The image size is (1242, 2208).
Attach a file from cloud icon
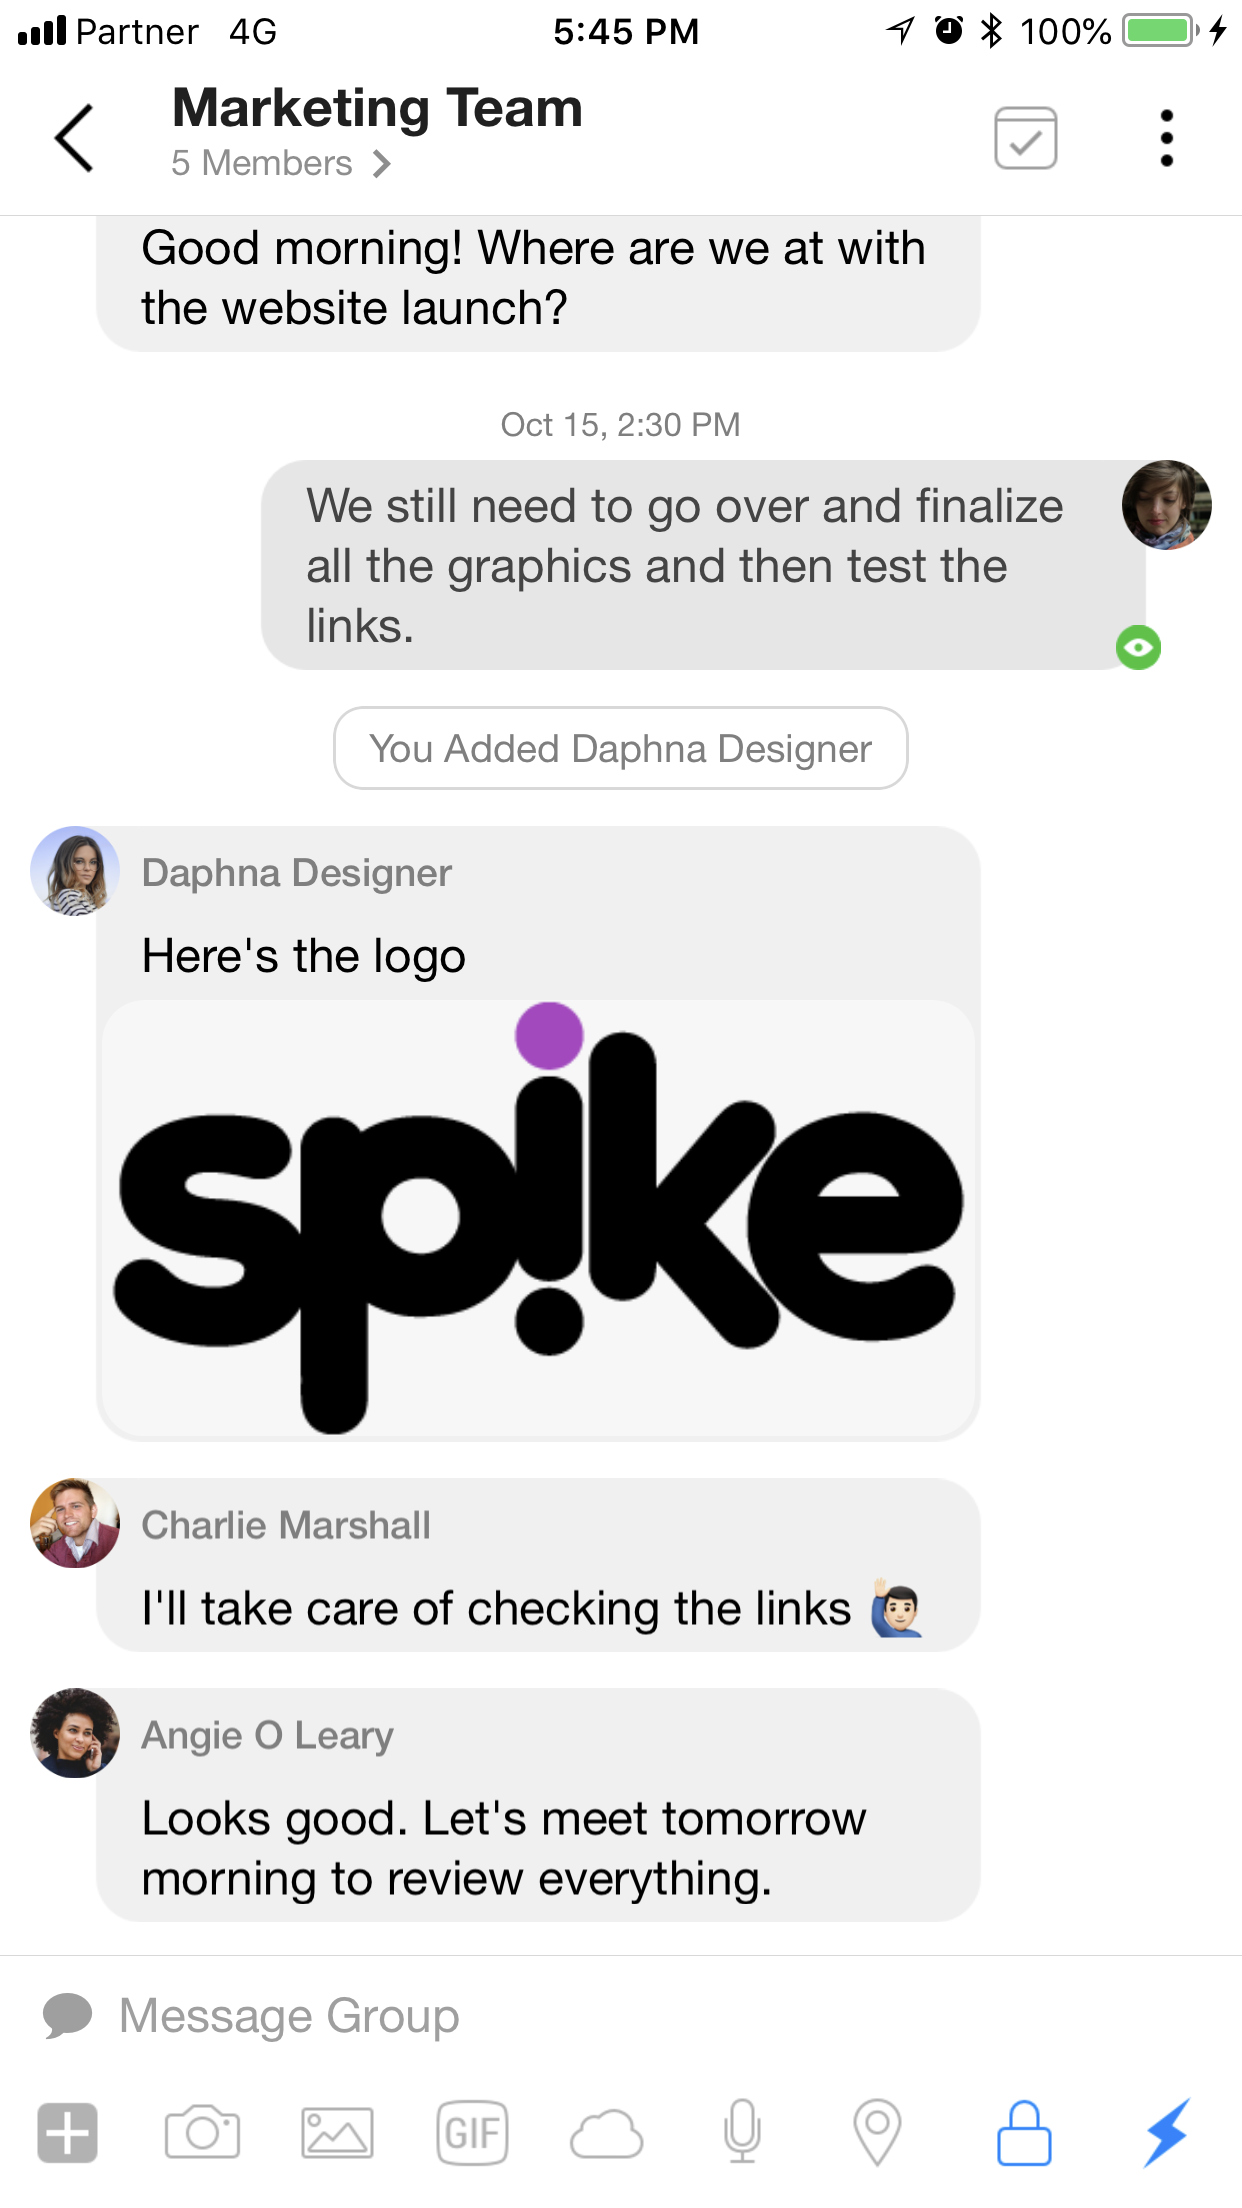(606, 2134)
